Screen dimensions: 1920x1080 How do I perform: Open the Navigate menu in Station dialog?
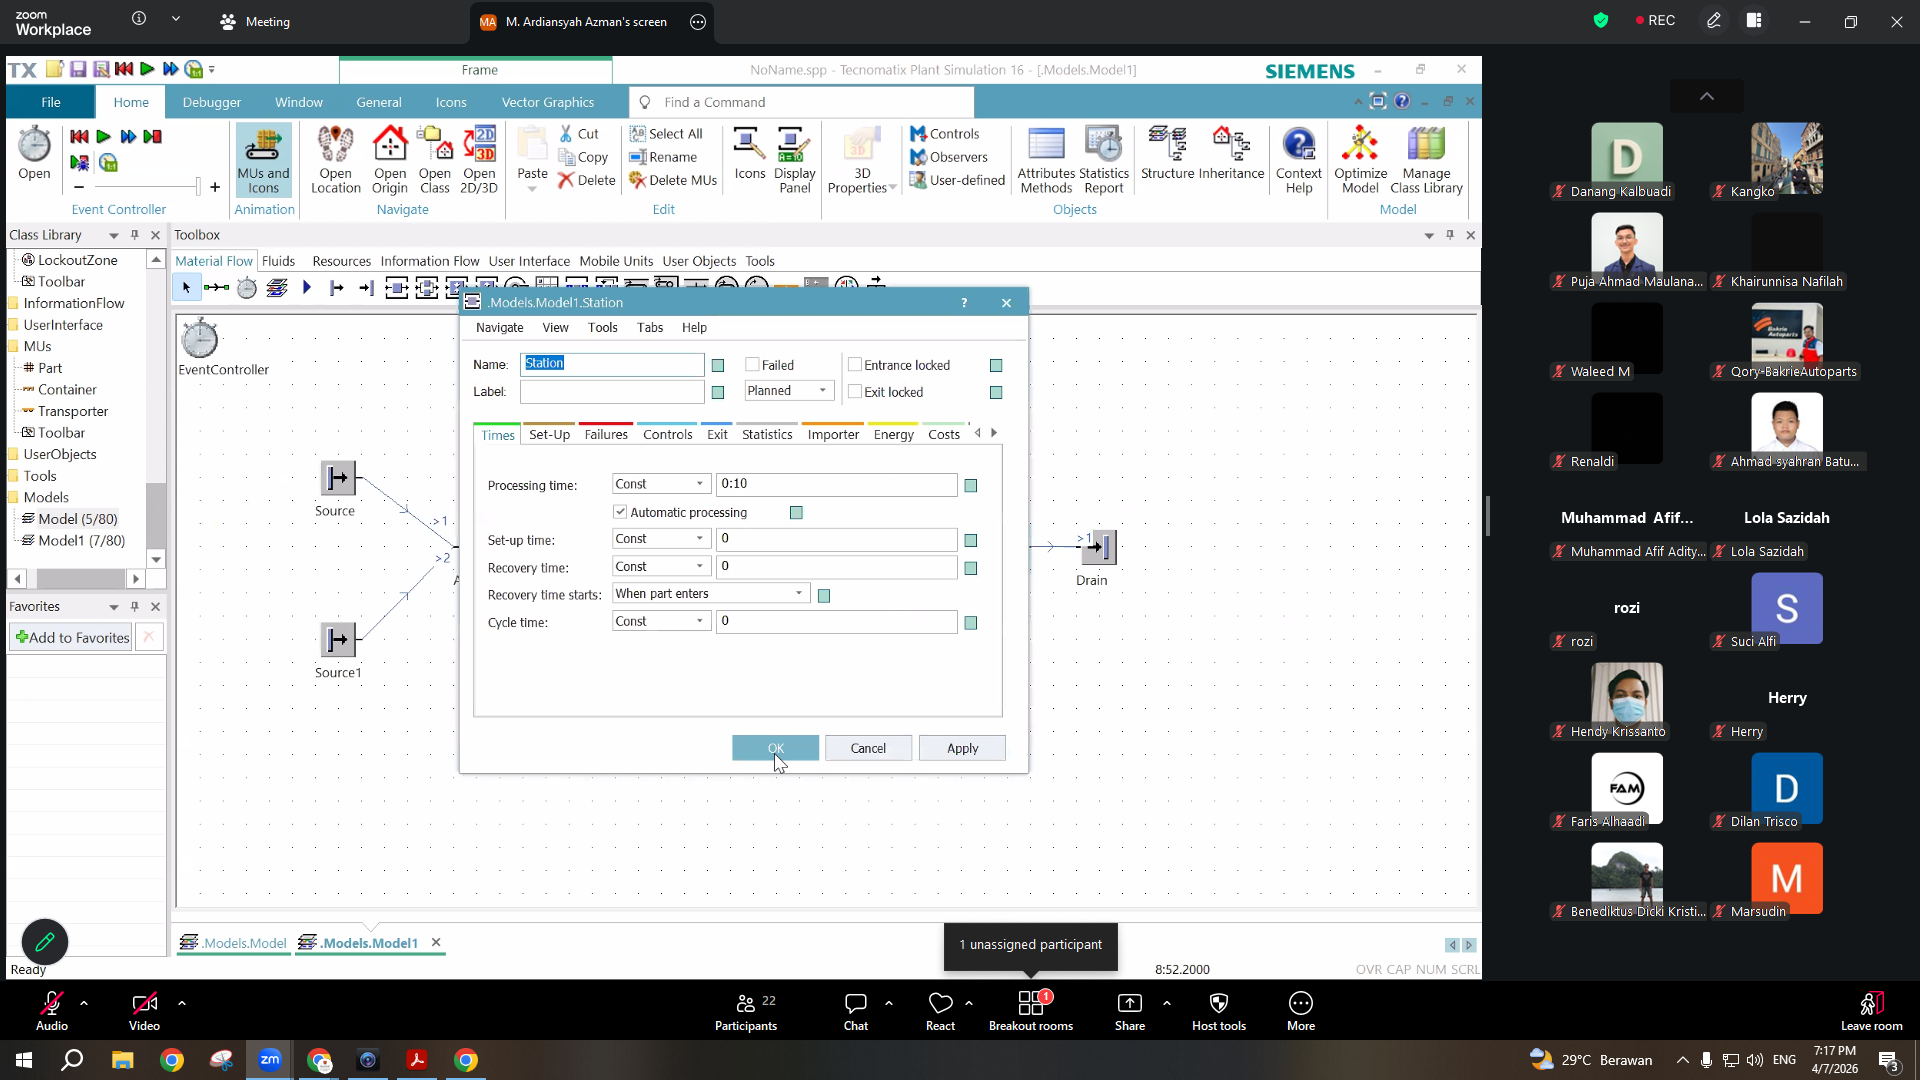(x=500, y=328)
